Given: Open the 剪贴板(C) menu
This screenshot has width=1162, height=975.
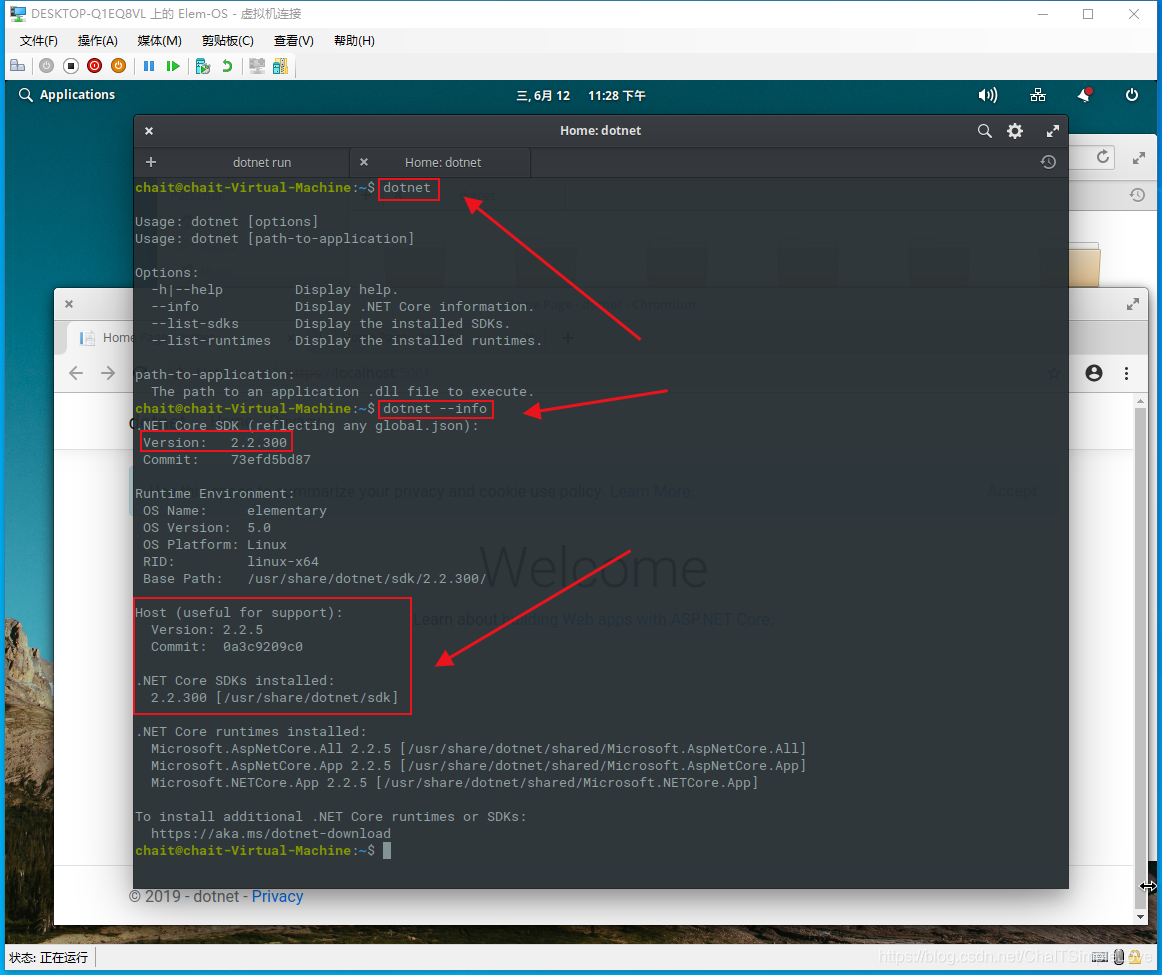Looking at the screenshot, I should [x=228, y=41].
